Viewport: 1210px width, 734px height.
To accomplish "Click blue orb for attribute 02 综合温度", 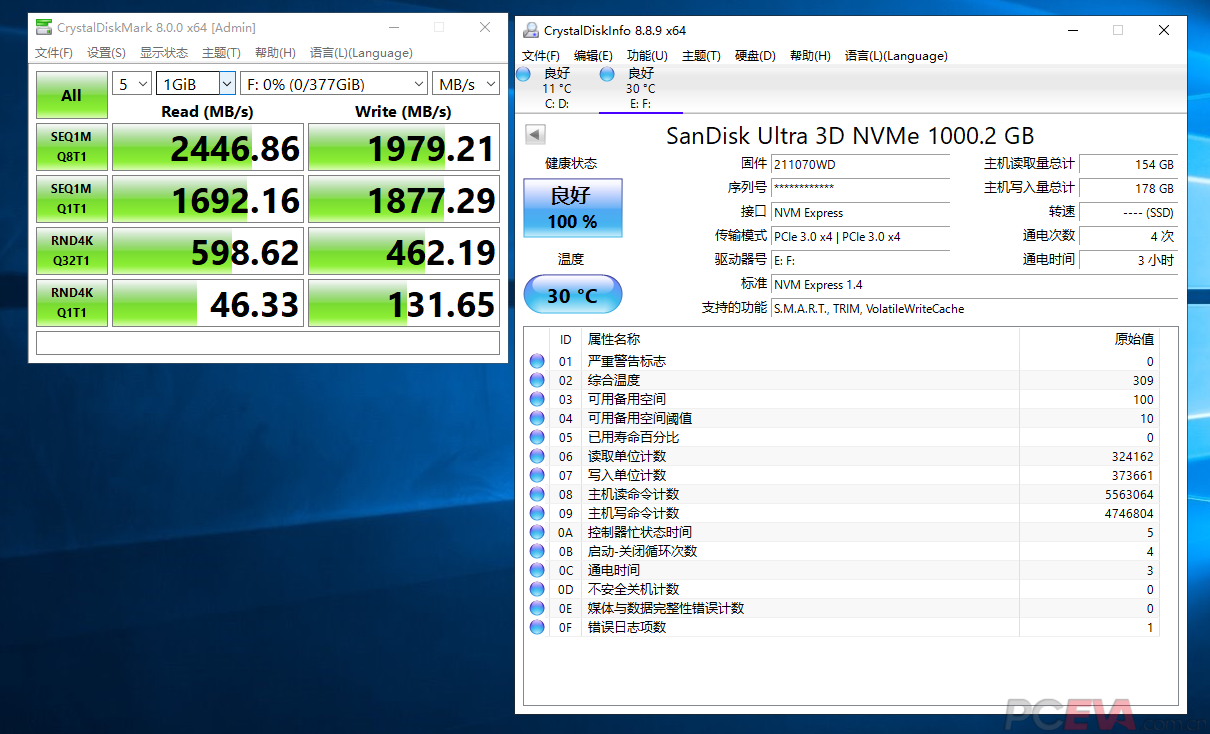I will pyautogui.click(x=538, y=380).
